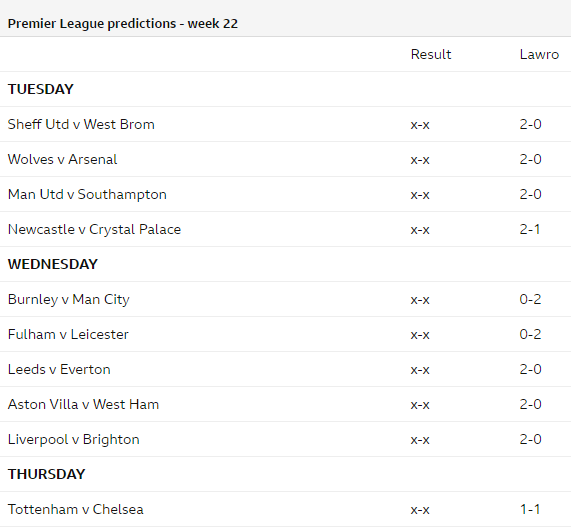Select the 0-2 prediction for Fulham v Leicester
The width and height of the screenshot is (571, 527).
[530, 334]
